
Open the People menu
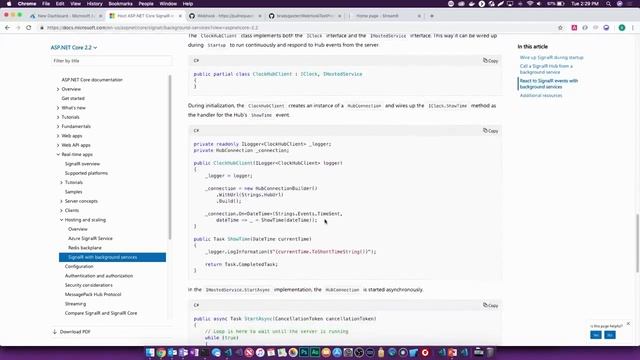coord(146,4)
